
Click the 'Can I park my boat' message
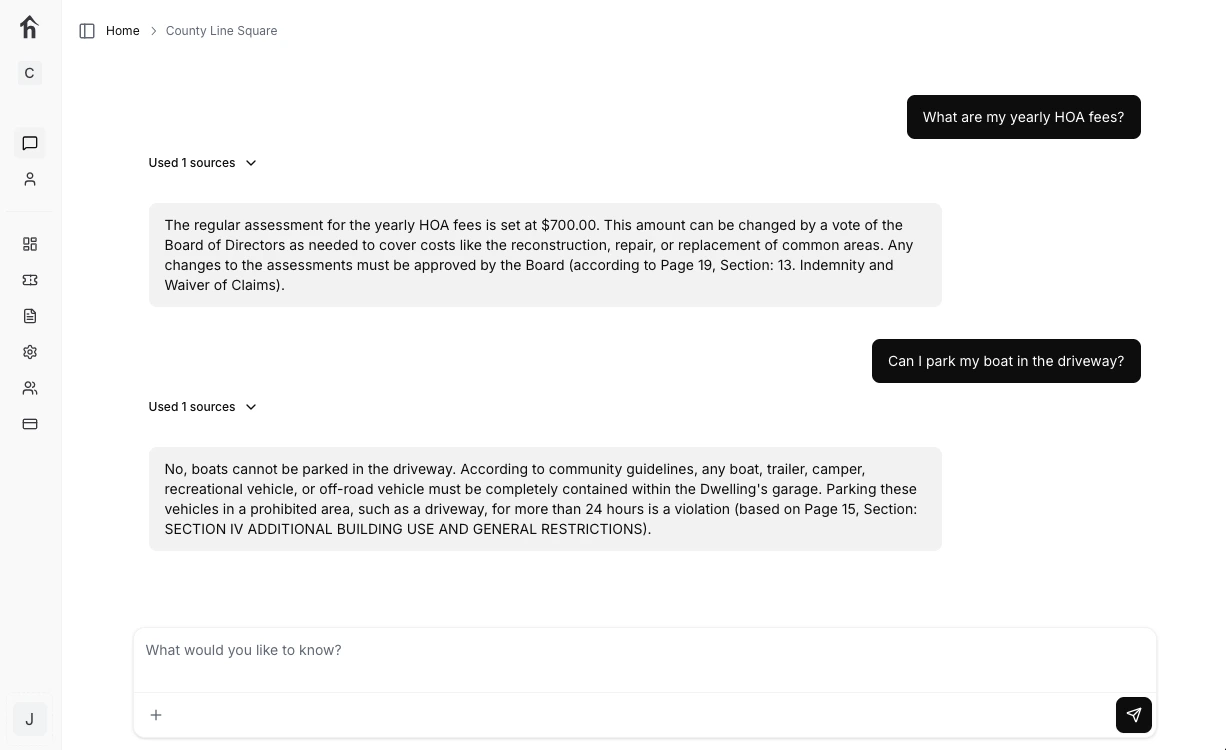click(1005, 361)
